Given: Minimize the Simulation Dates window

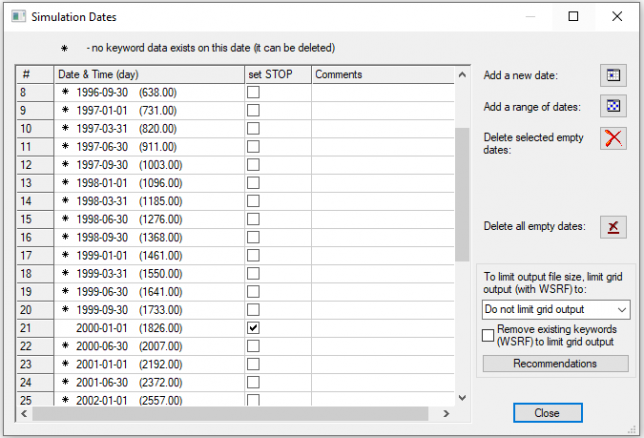Looking at the screenshot, I should pyautogui.click(x=528, y=17).
